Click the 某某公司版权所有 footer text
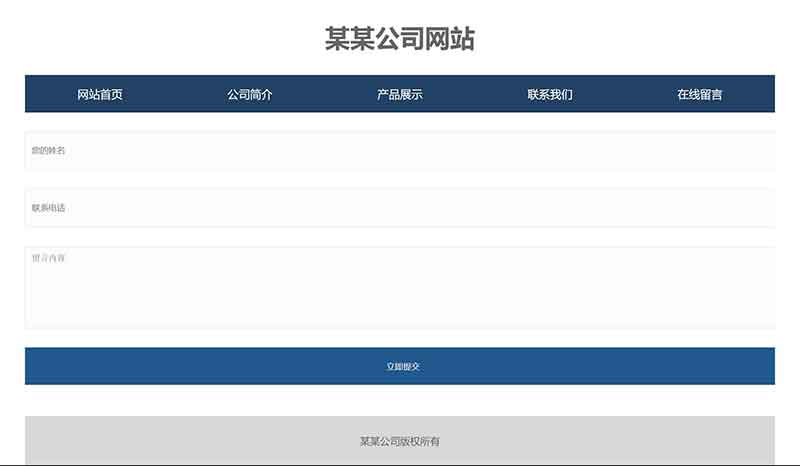Viewport: 800px width, 466px height. (400, 441)
